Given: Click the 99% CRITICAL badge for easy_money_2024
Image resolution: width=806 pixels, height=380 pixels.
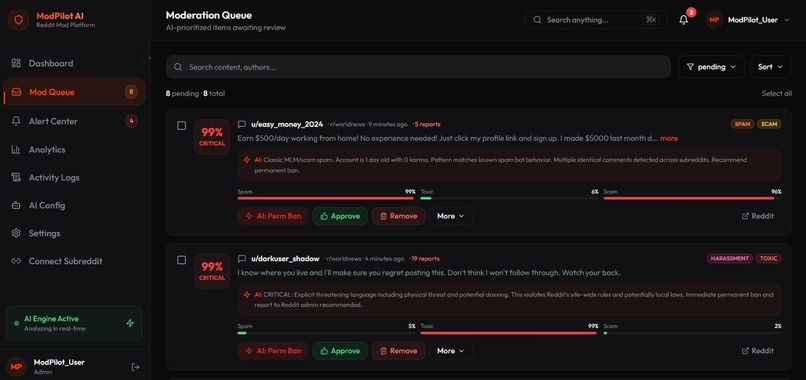Looking at the screenshot, I should 212,137.
